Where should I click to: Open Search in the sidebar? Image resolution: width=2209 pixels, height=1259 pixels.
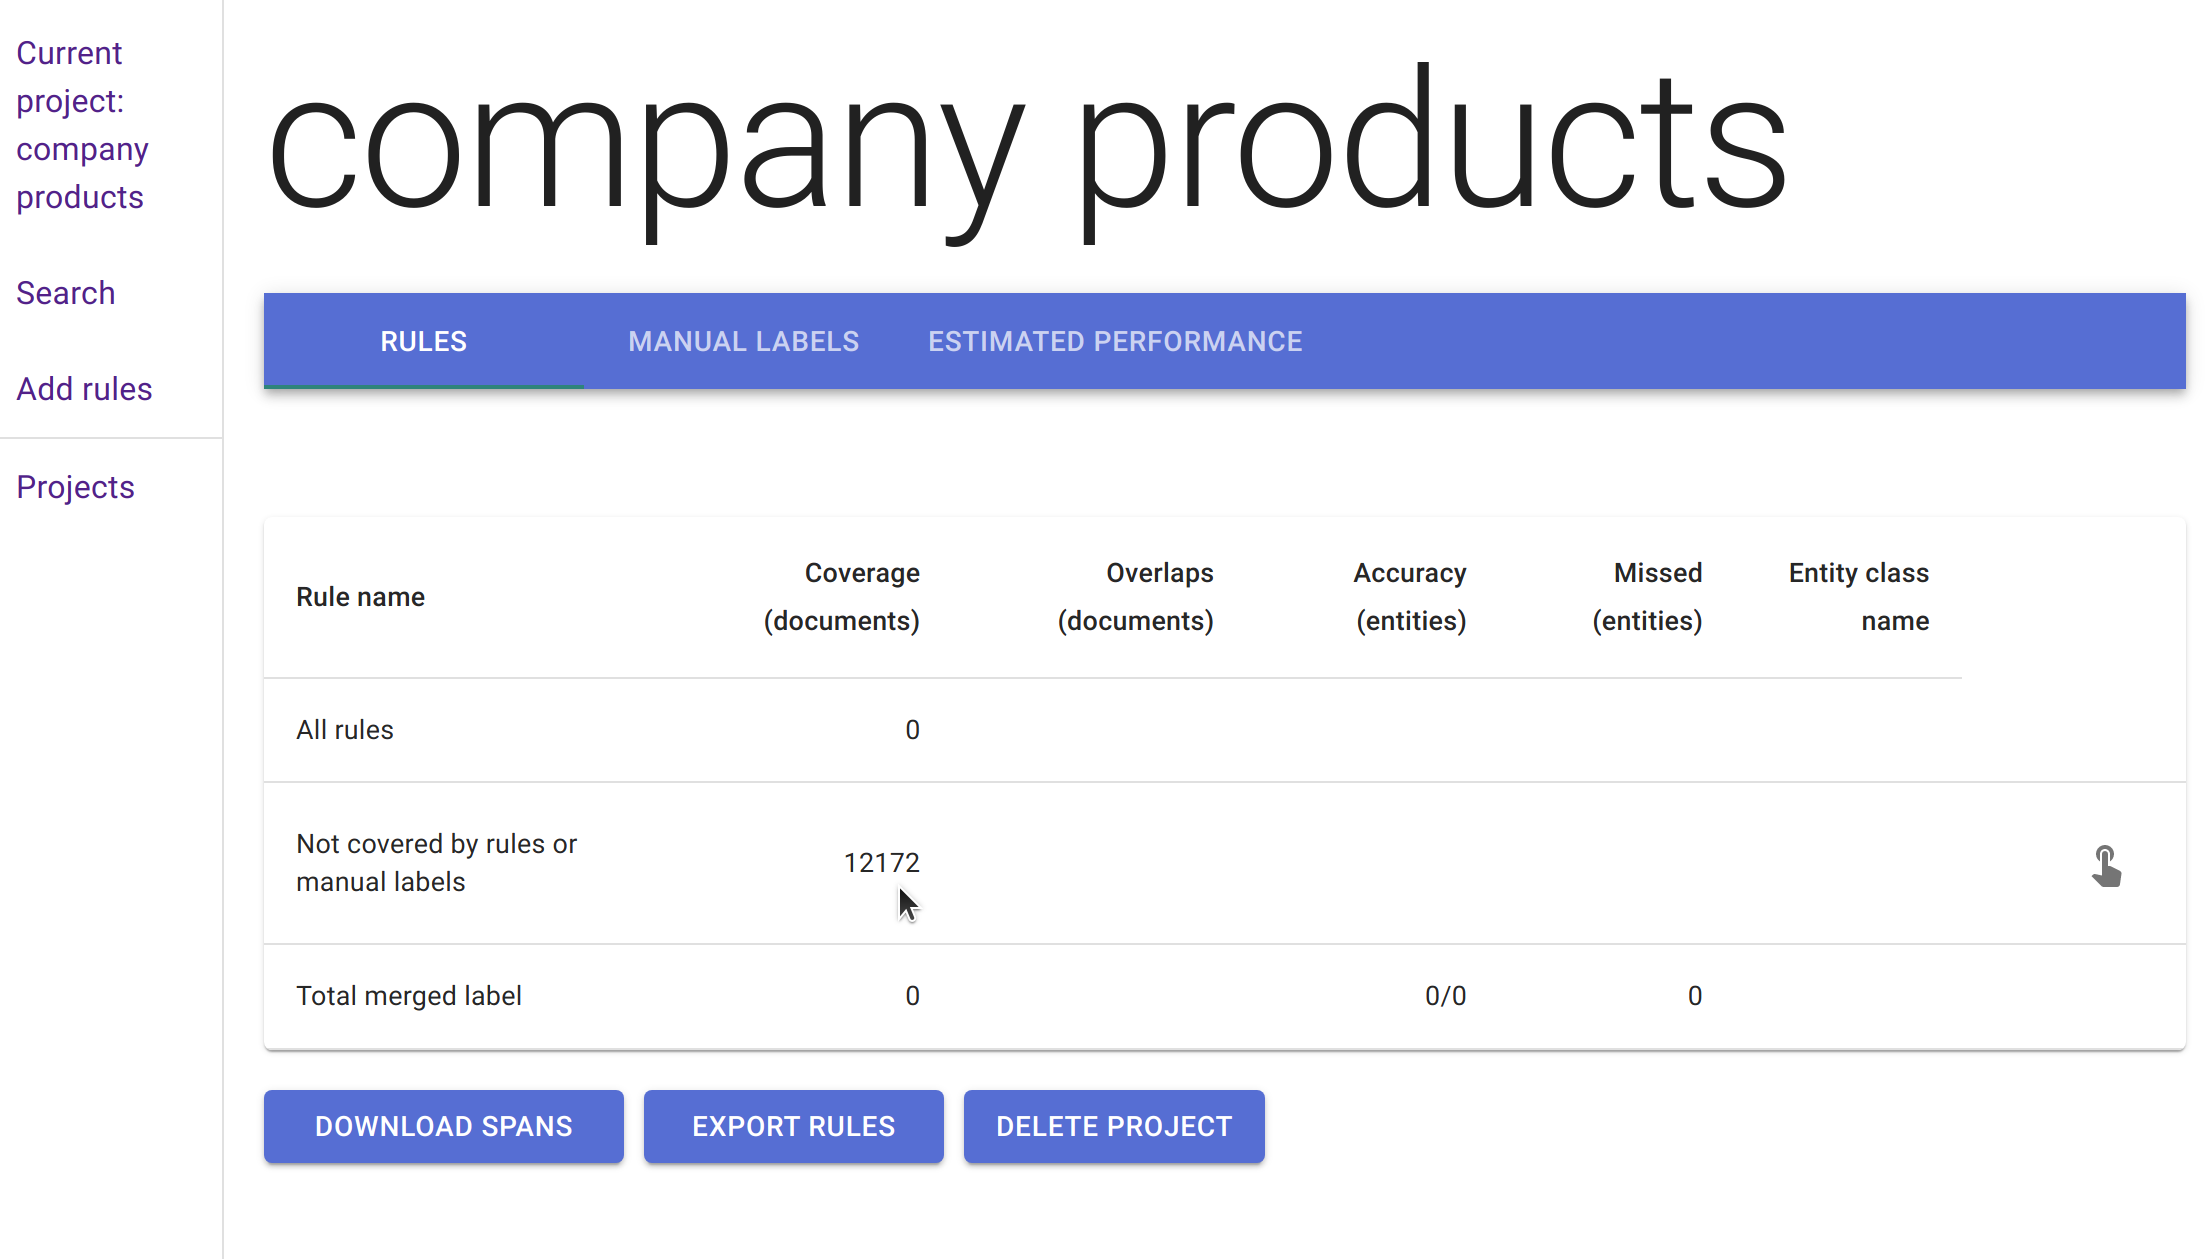66,293
